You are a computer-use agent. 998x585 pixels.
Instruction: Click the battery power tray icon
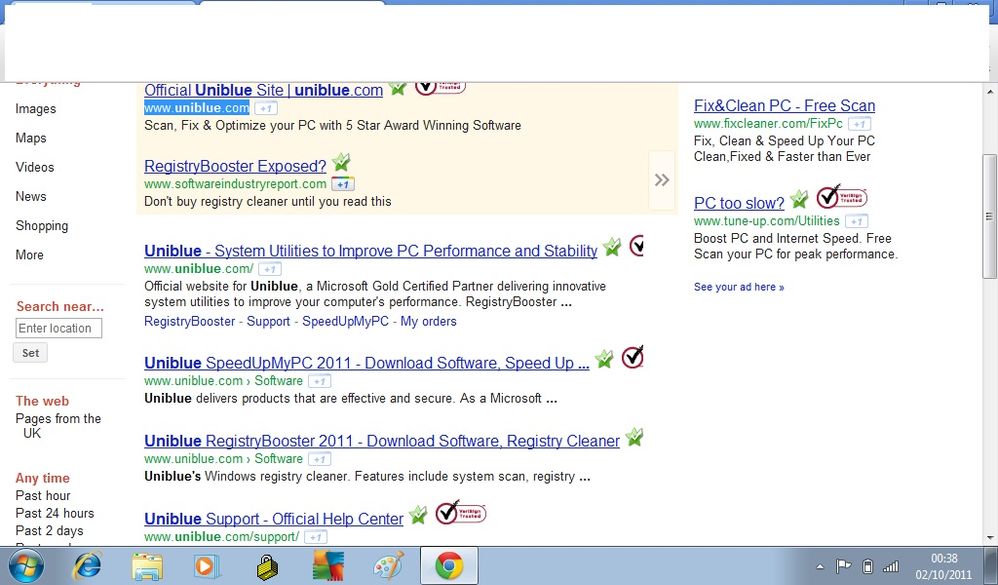coord(867,565)
